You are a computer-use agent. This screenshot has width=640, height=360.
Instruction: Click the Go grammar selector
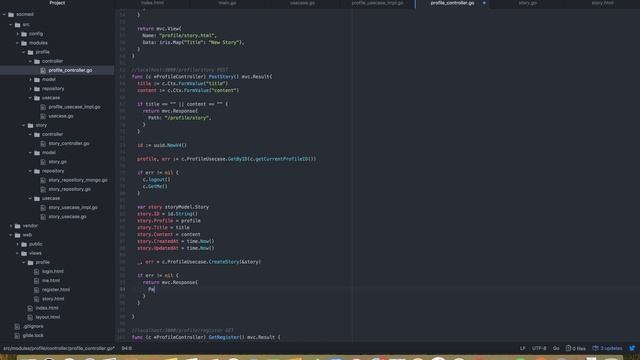(556, 348)
